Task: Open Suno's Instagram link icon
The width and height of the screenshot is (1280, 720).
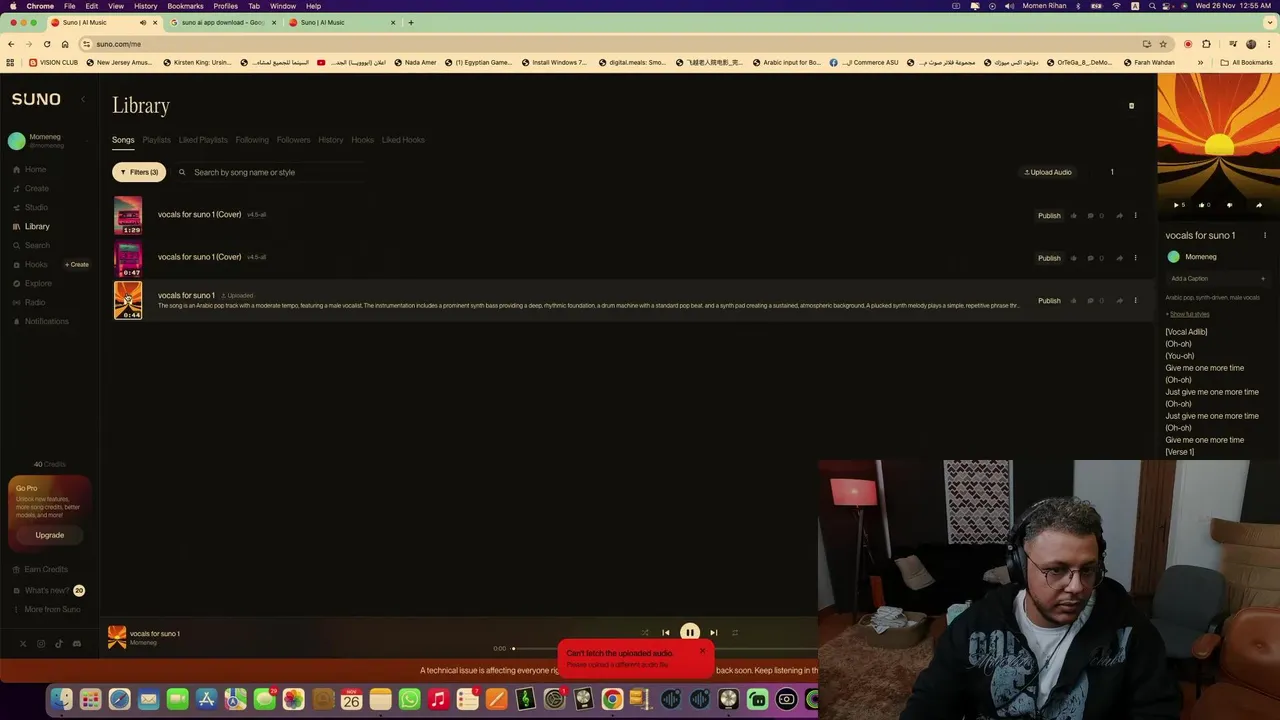Action: (41, 644)
